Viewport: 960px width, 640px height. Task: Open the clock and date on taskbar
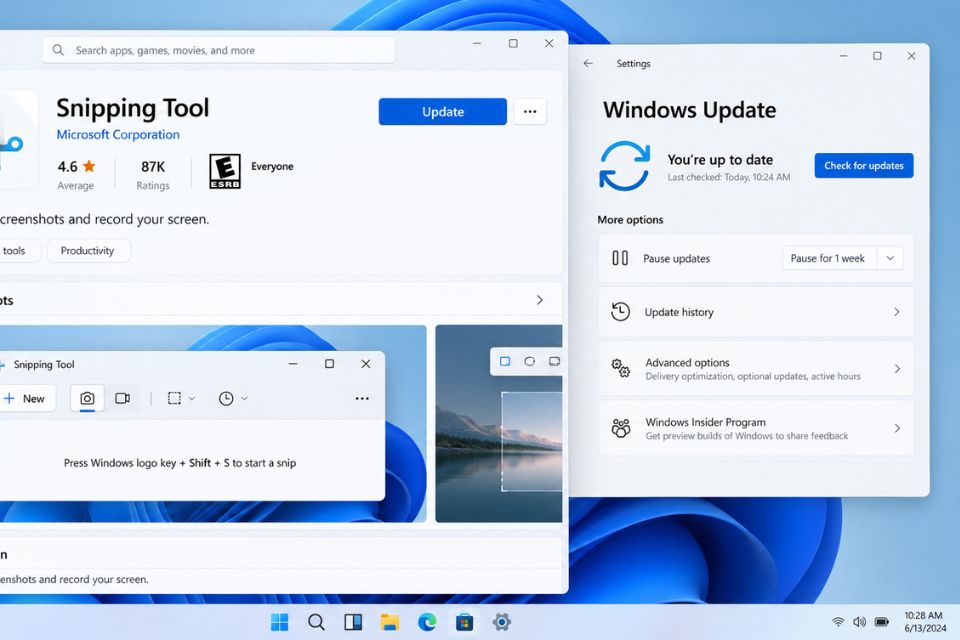tap(924, 622)
